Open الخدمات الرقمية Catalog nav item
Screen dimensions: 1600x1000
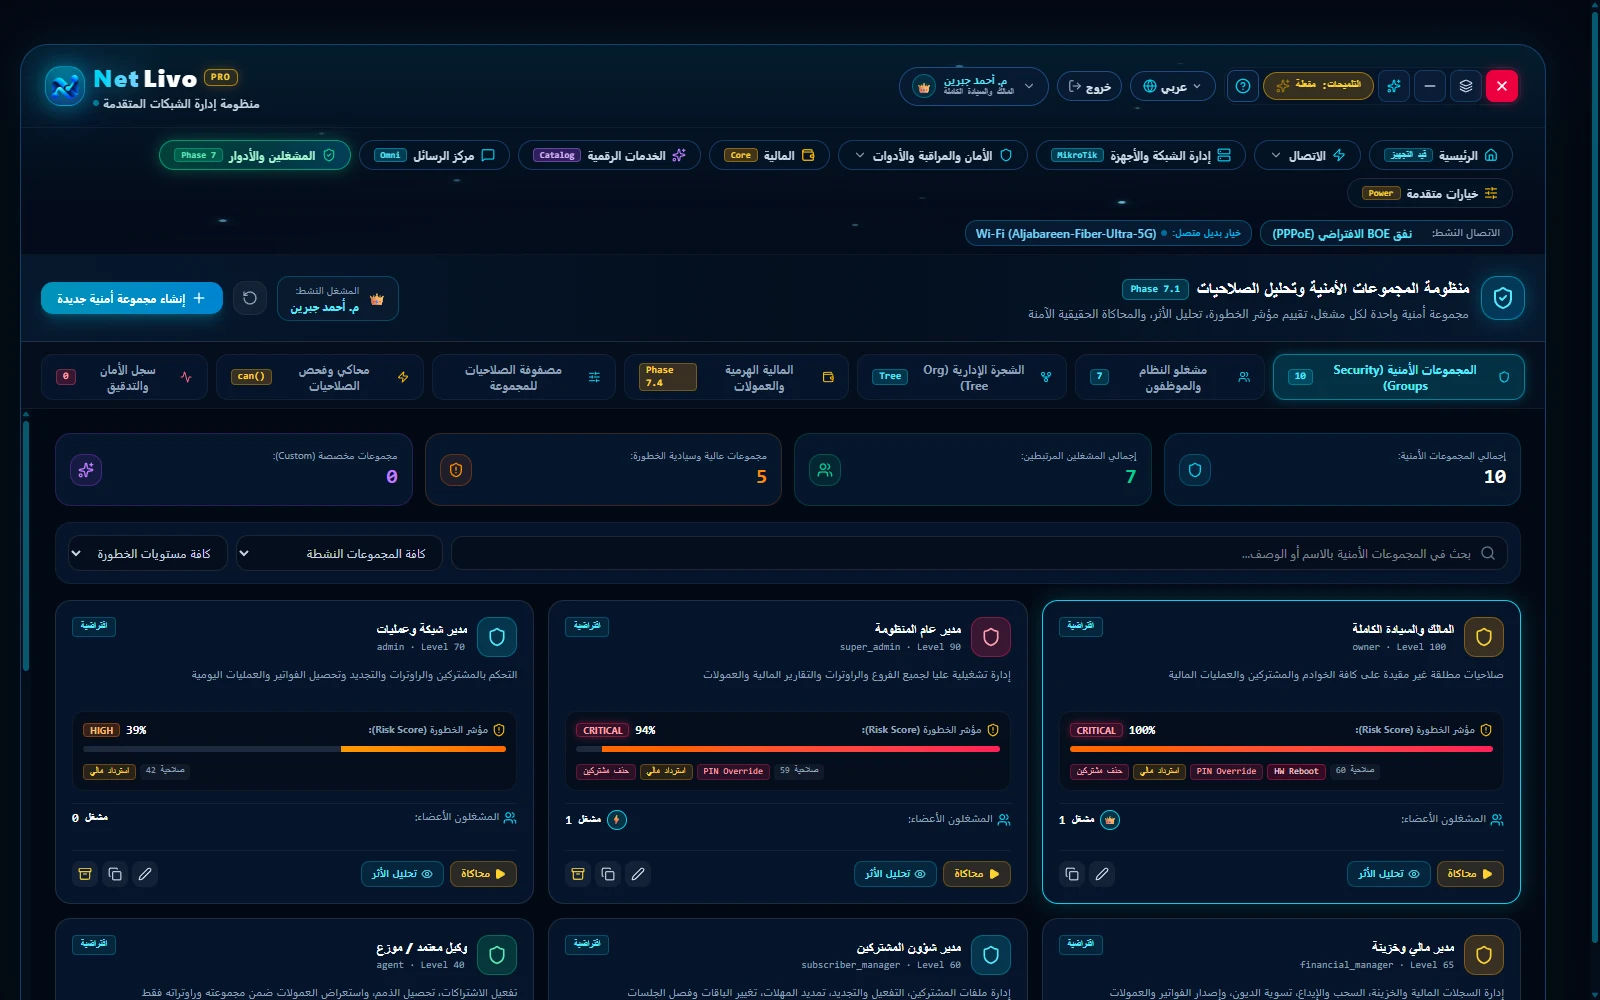coord(609,155)
